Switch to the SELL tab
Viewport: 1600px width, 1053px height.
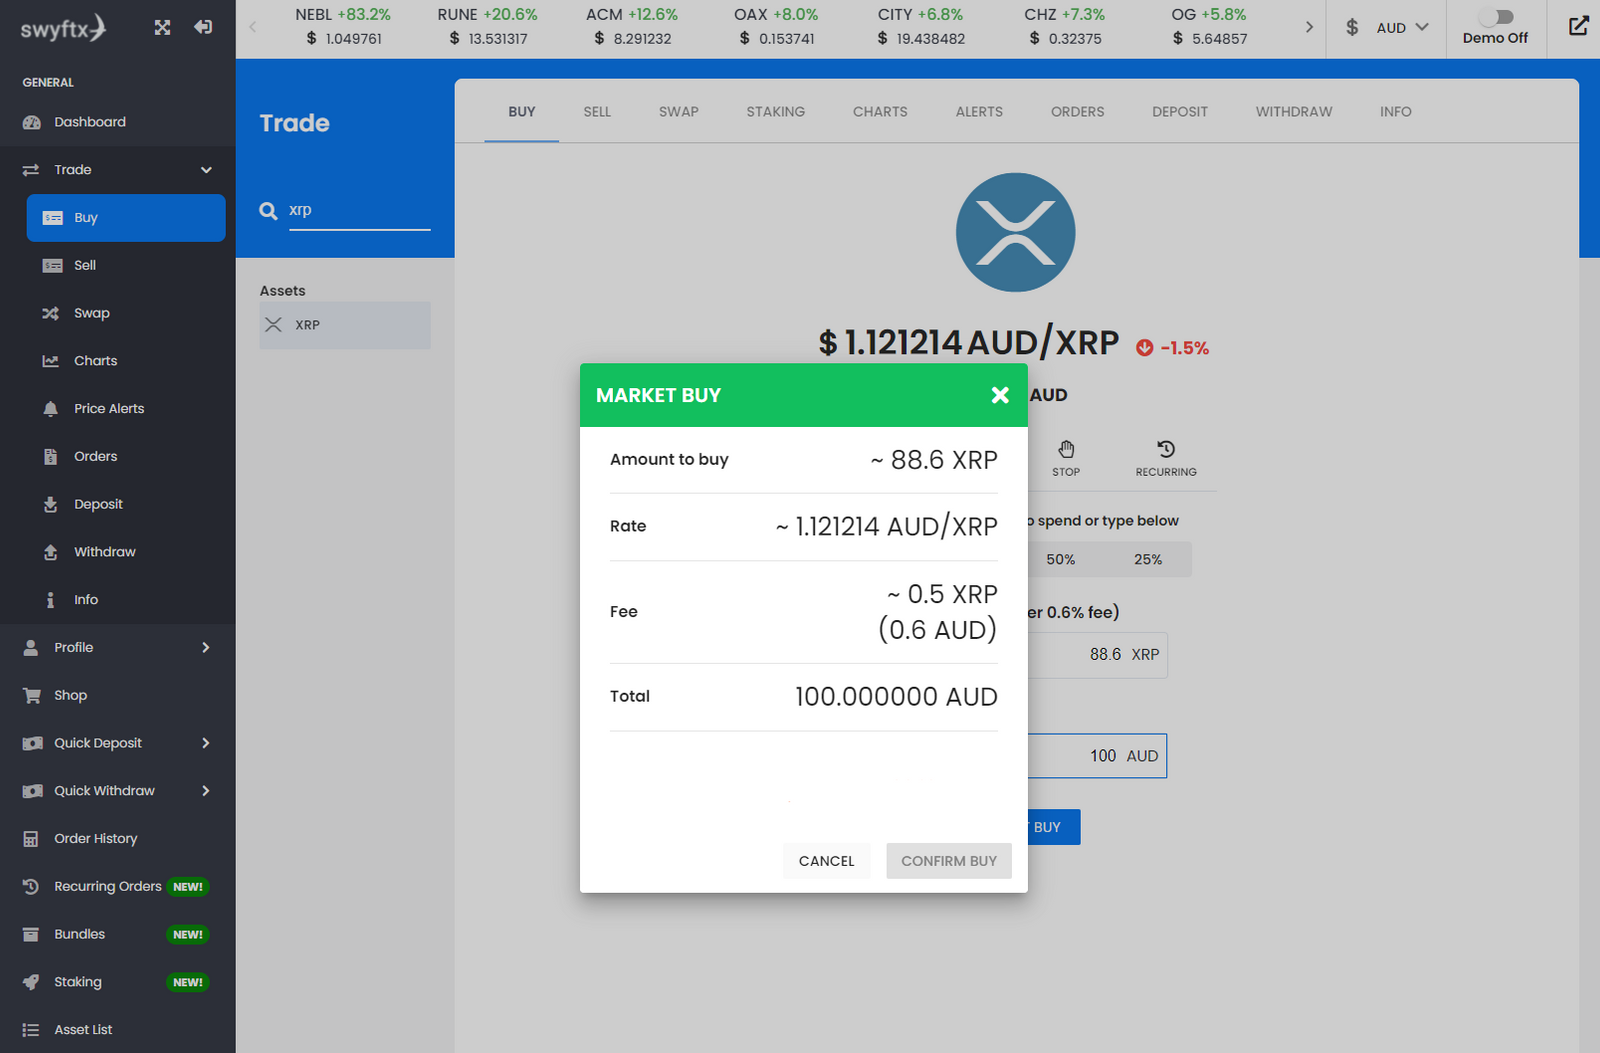tap(597, 112)
